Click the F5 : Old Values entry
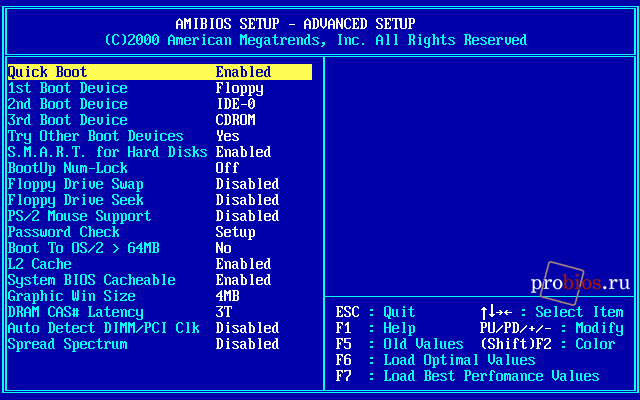This screenshot has height=400, width=640. click(x=400, y=344)
